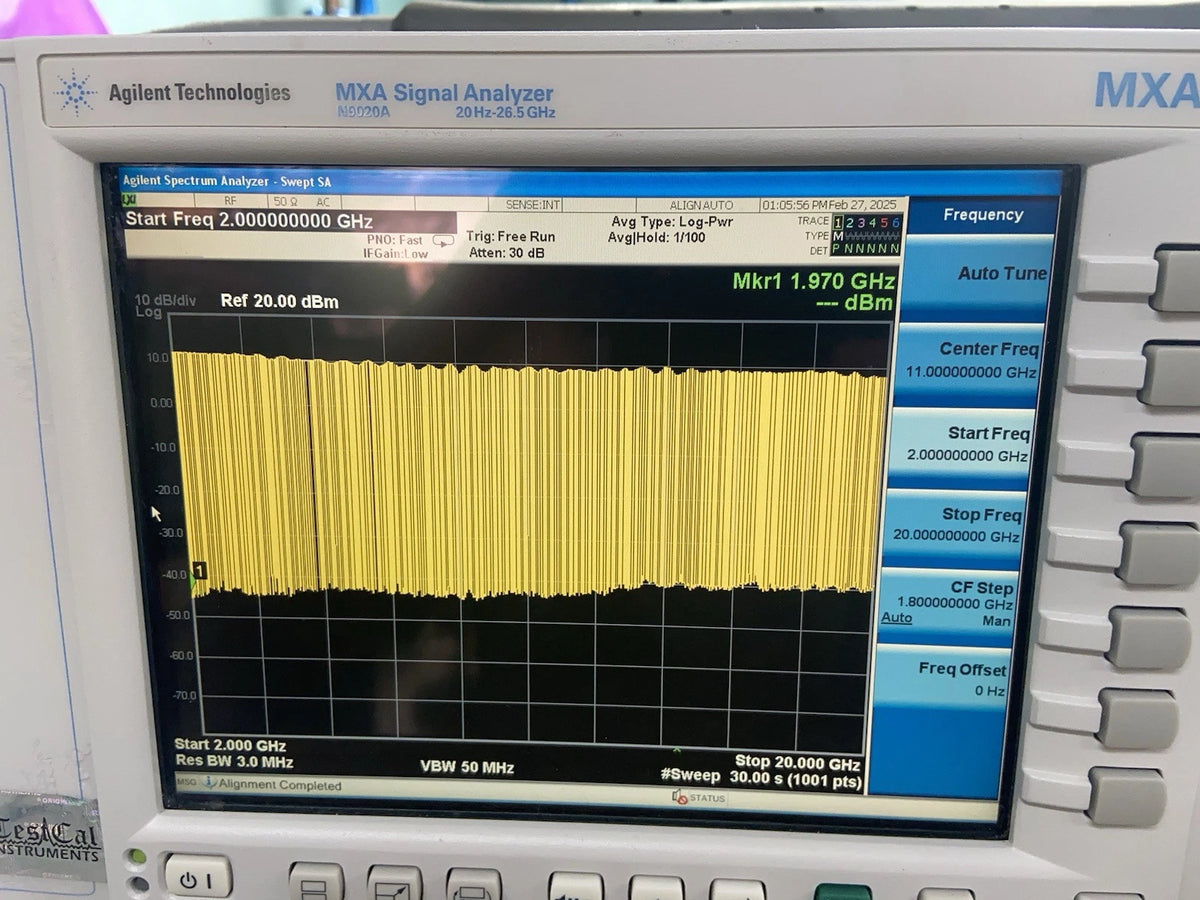This screenshot has height=900, width=1200.
Task: Select trace number 3 in TRACE row
Action: click(x=862, y=222)
